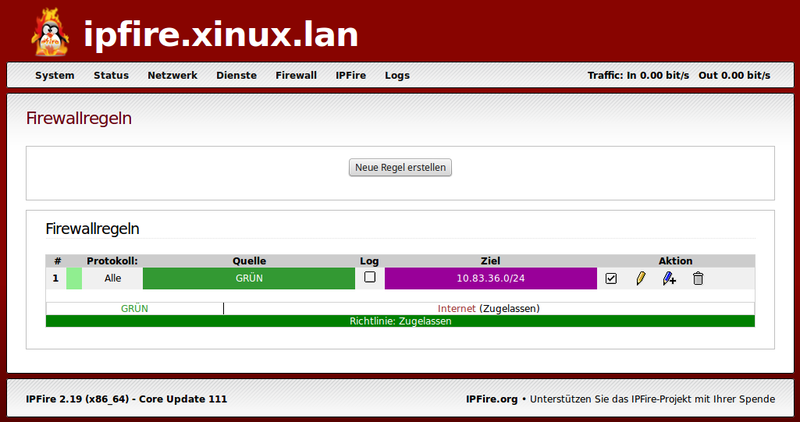800x422 pixels.
Task: Click the Richtlinie: Zugelassen policy bar
Action: click(400, 321)
